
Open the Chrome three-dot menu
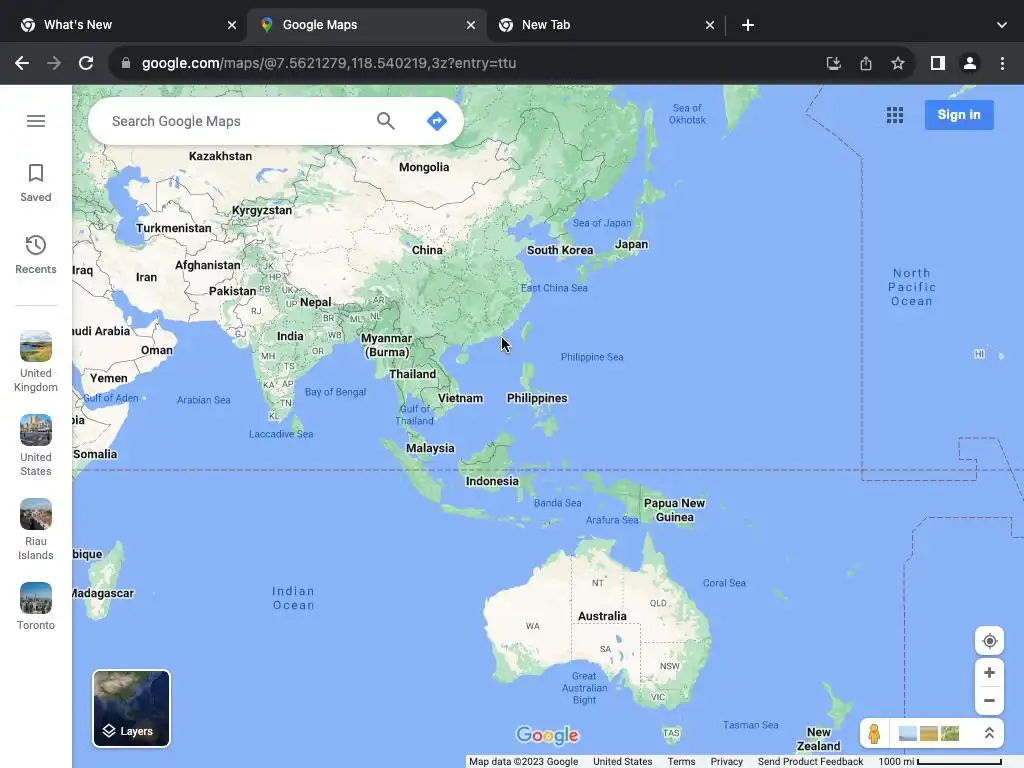[x=1002, y=63]
